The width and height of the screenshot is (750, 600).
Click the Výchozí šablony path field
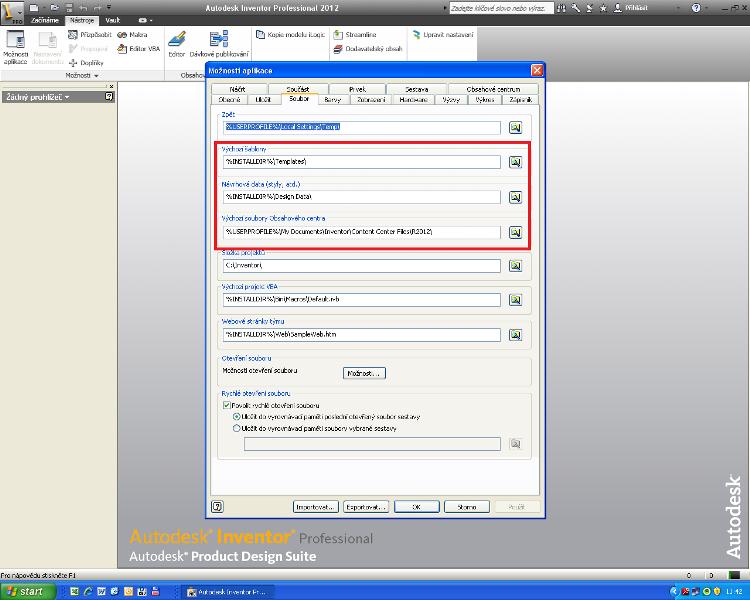362,162
